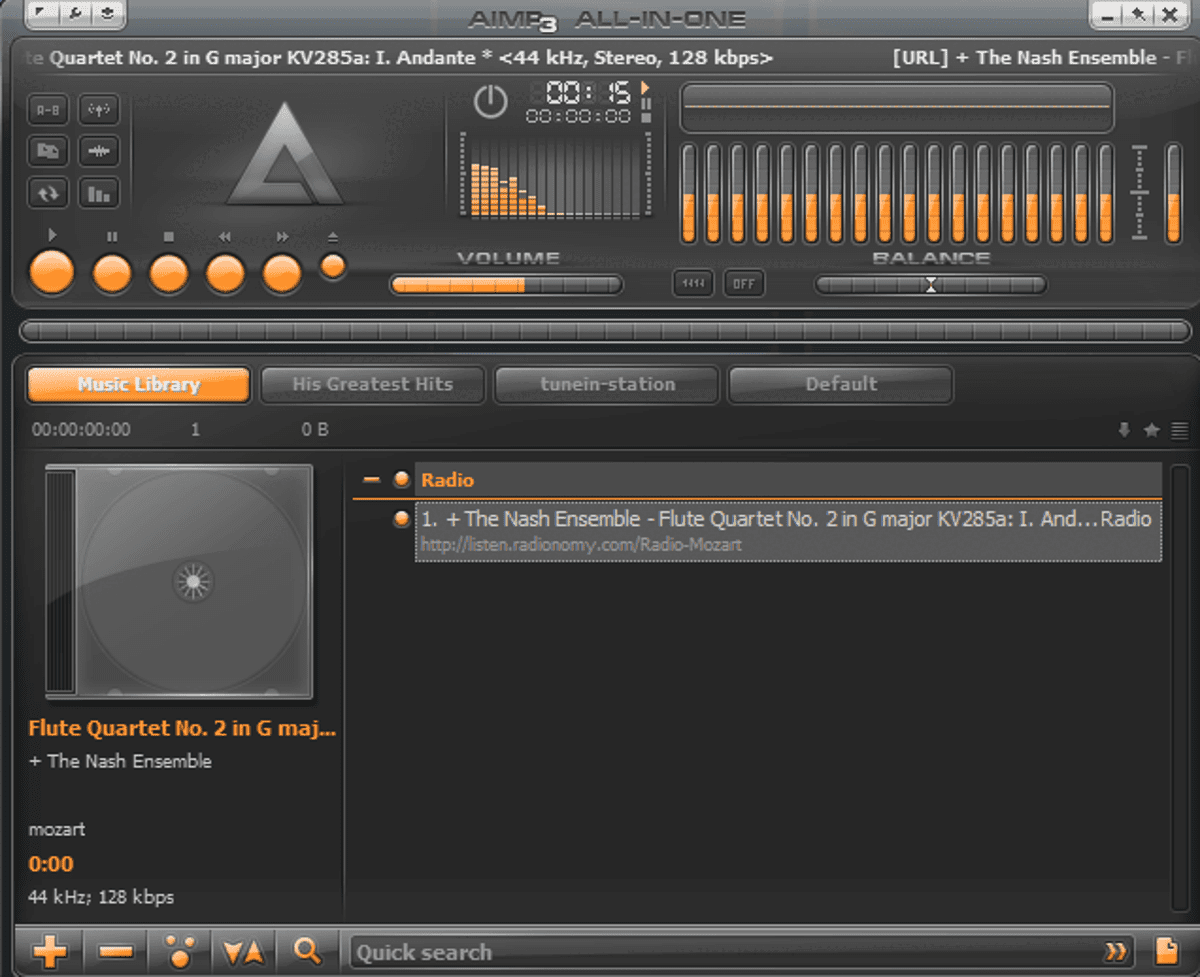Toggle the equalizer OFF button
The width and height of the screenshot is (1200, 977).
(x=743, y=284)
